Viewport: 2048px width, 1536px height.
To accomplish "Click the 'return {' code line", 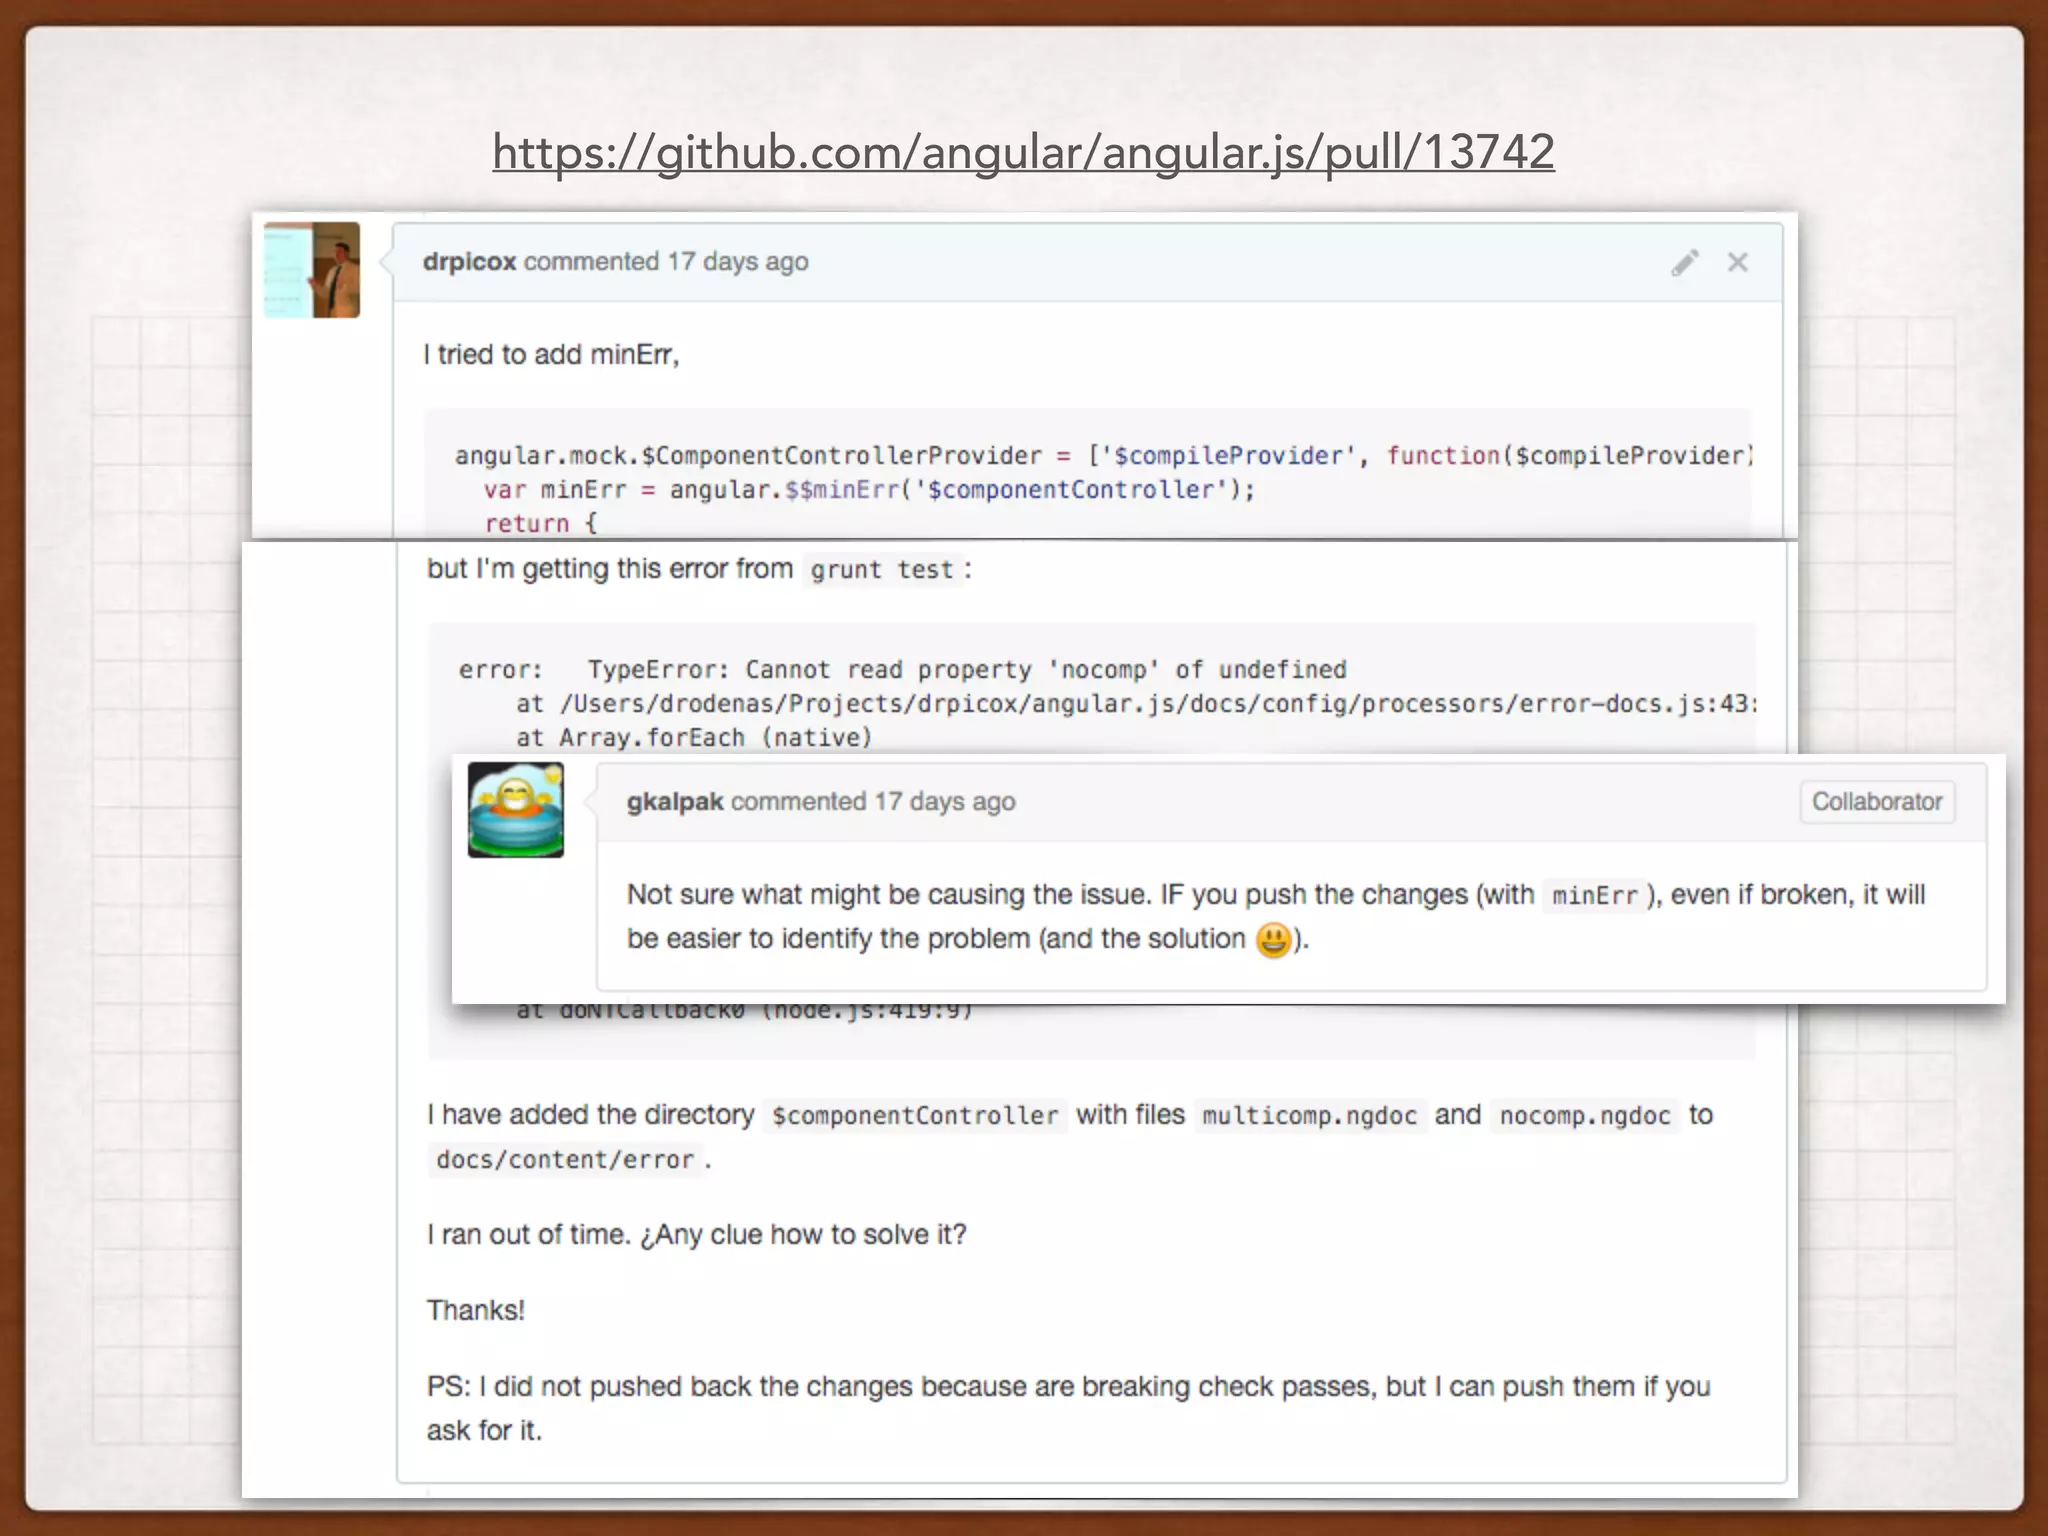I will 540,523.
